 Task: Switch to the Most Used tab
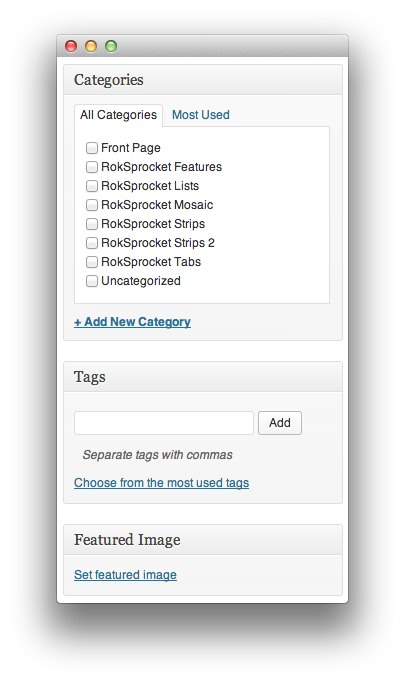201,115
